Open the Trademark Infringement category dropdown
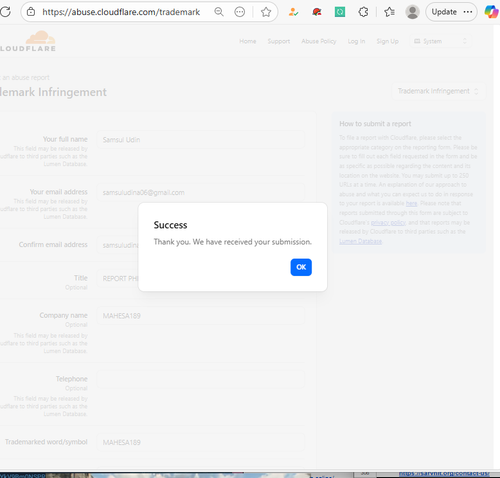The image size is (500, 478). click(438, 91)
